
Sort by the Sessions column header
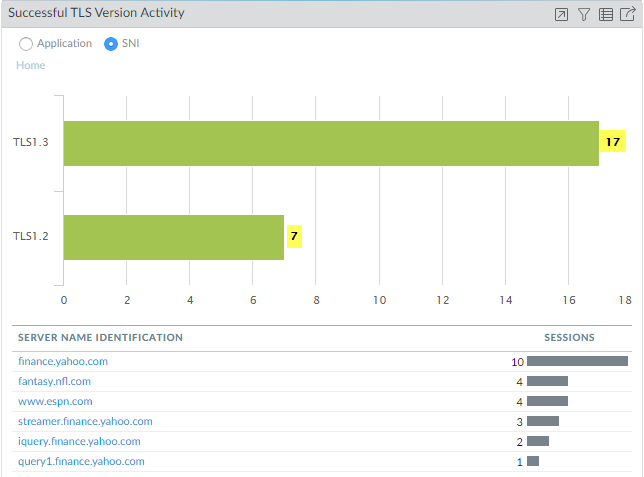[x=569, y=338]
